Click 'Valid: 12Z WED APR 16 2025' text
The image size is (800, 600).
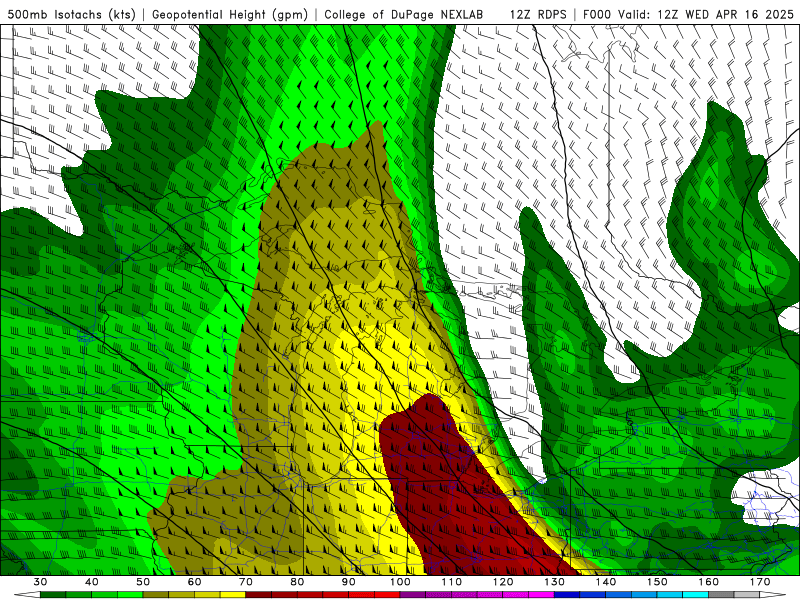[x=706, y=14]
